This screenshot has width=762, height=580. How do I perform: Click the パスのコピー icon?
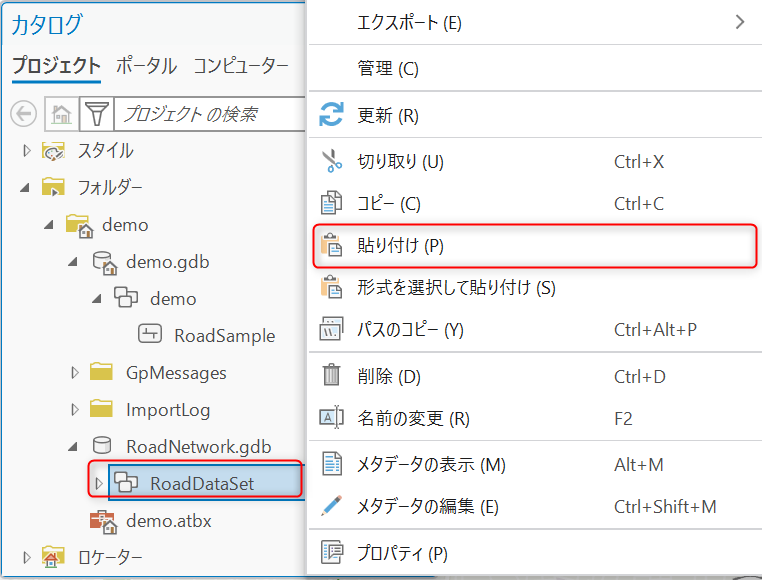(331, 329)
